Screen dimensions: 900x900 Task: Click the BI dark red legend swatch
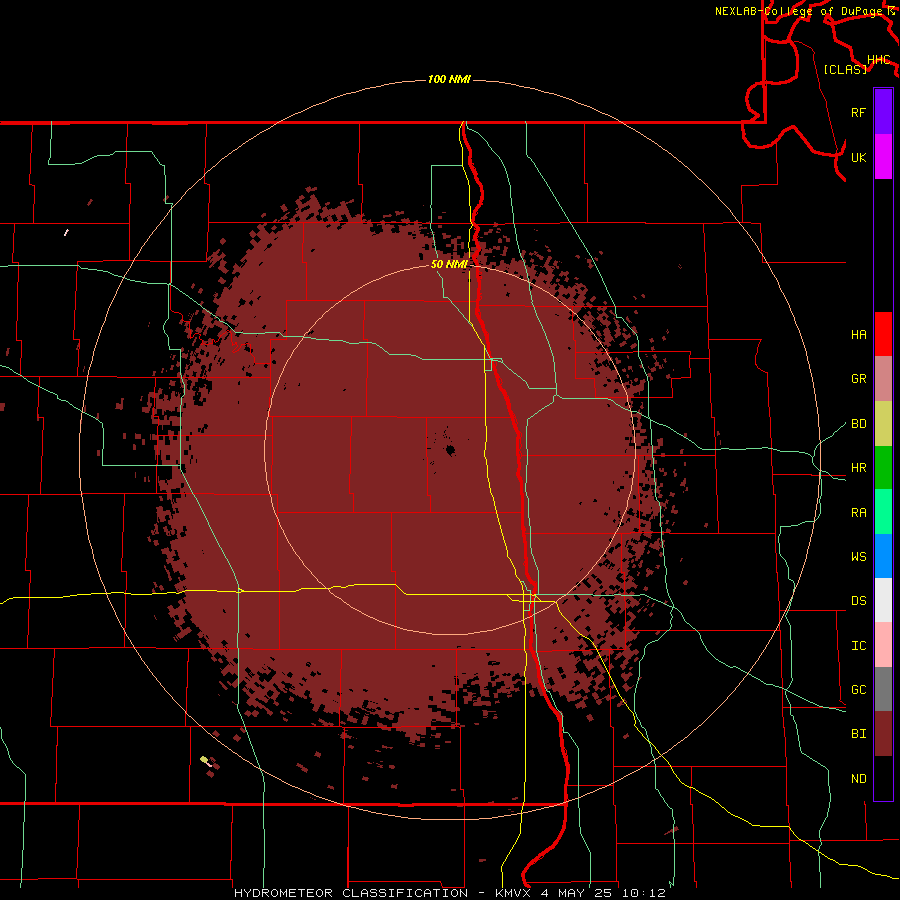883,734
